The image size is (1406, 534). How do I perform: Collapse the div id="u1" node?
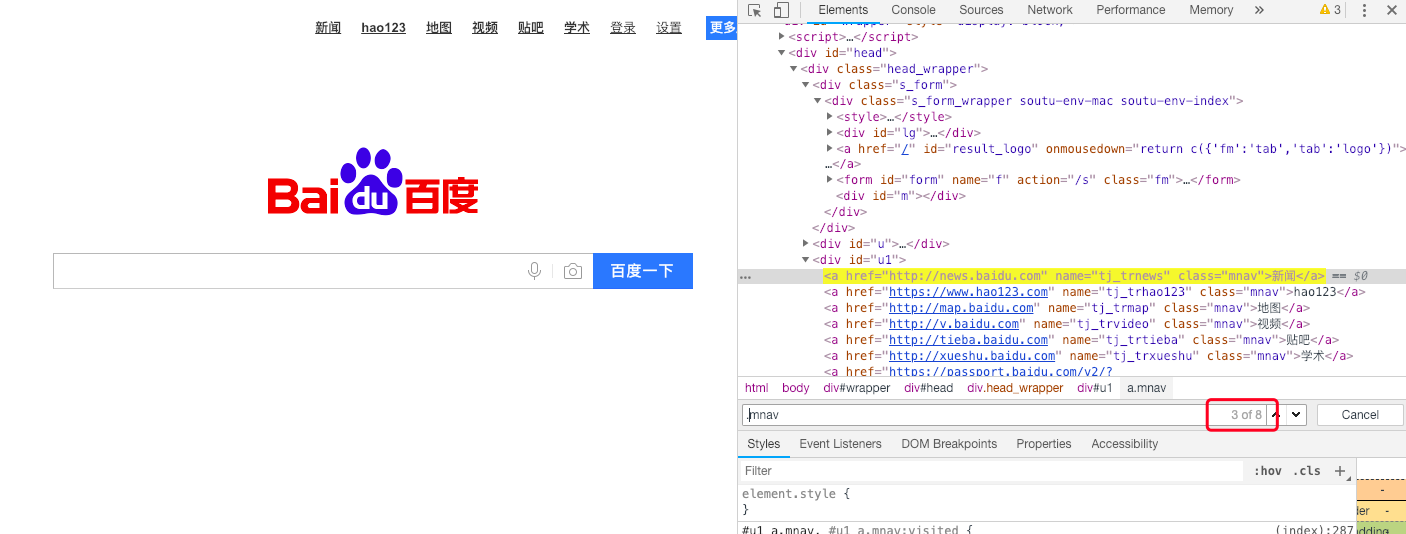coord(806,259)
